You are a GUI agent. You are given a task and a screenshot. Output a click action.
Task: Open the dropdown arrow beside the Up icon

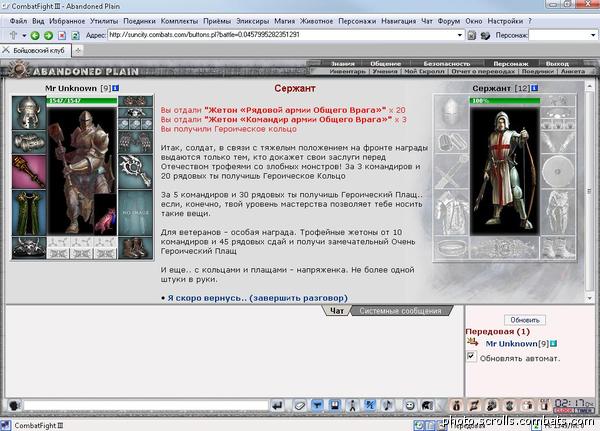pos(24,36)
